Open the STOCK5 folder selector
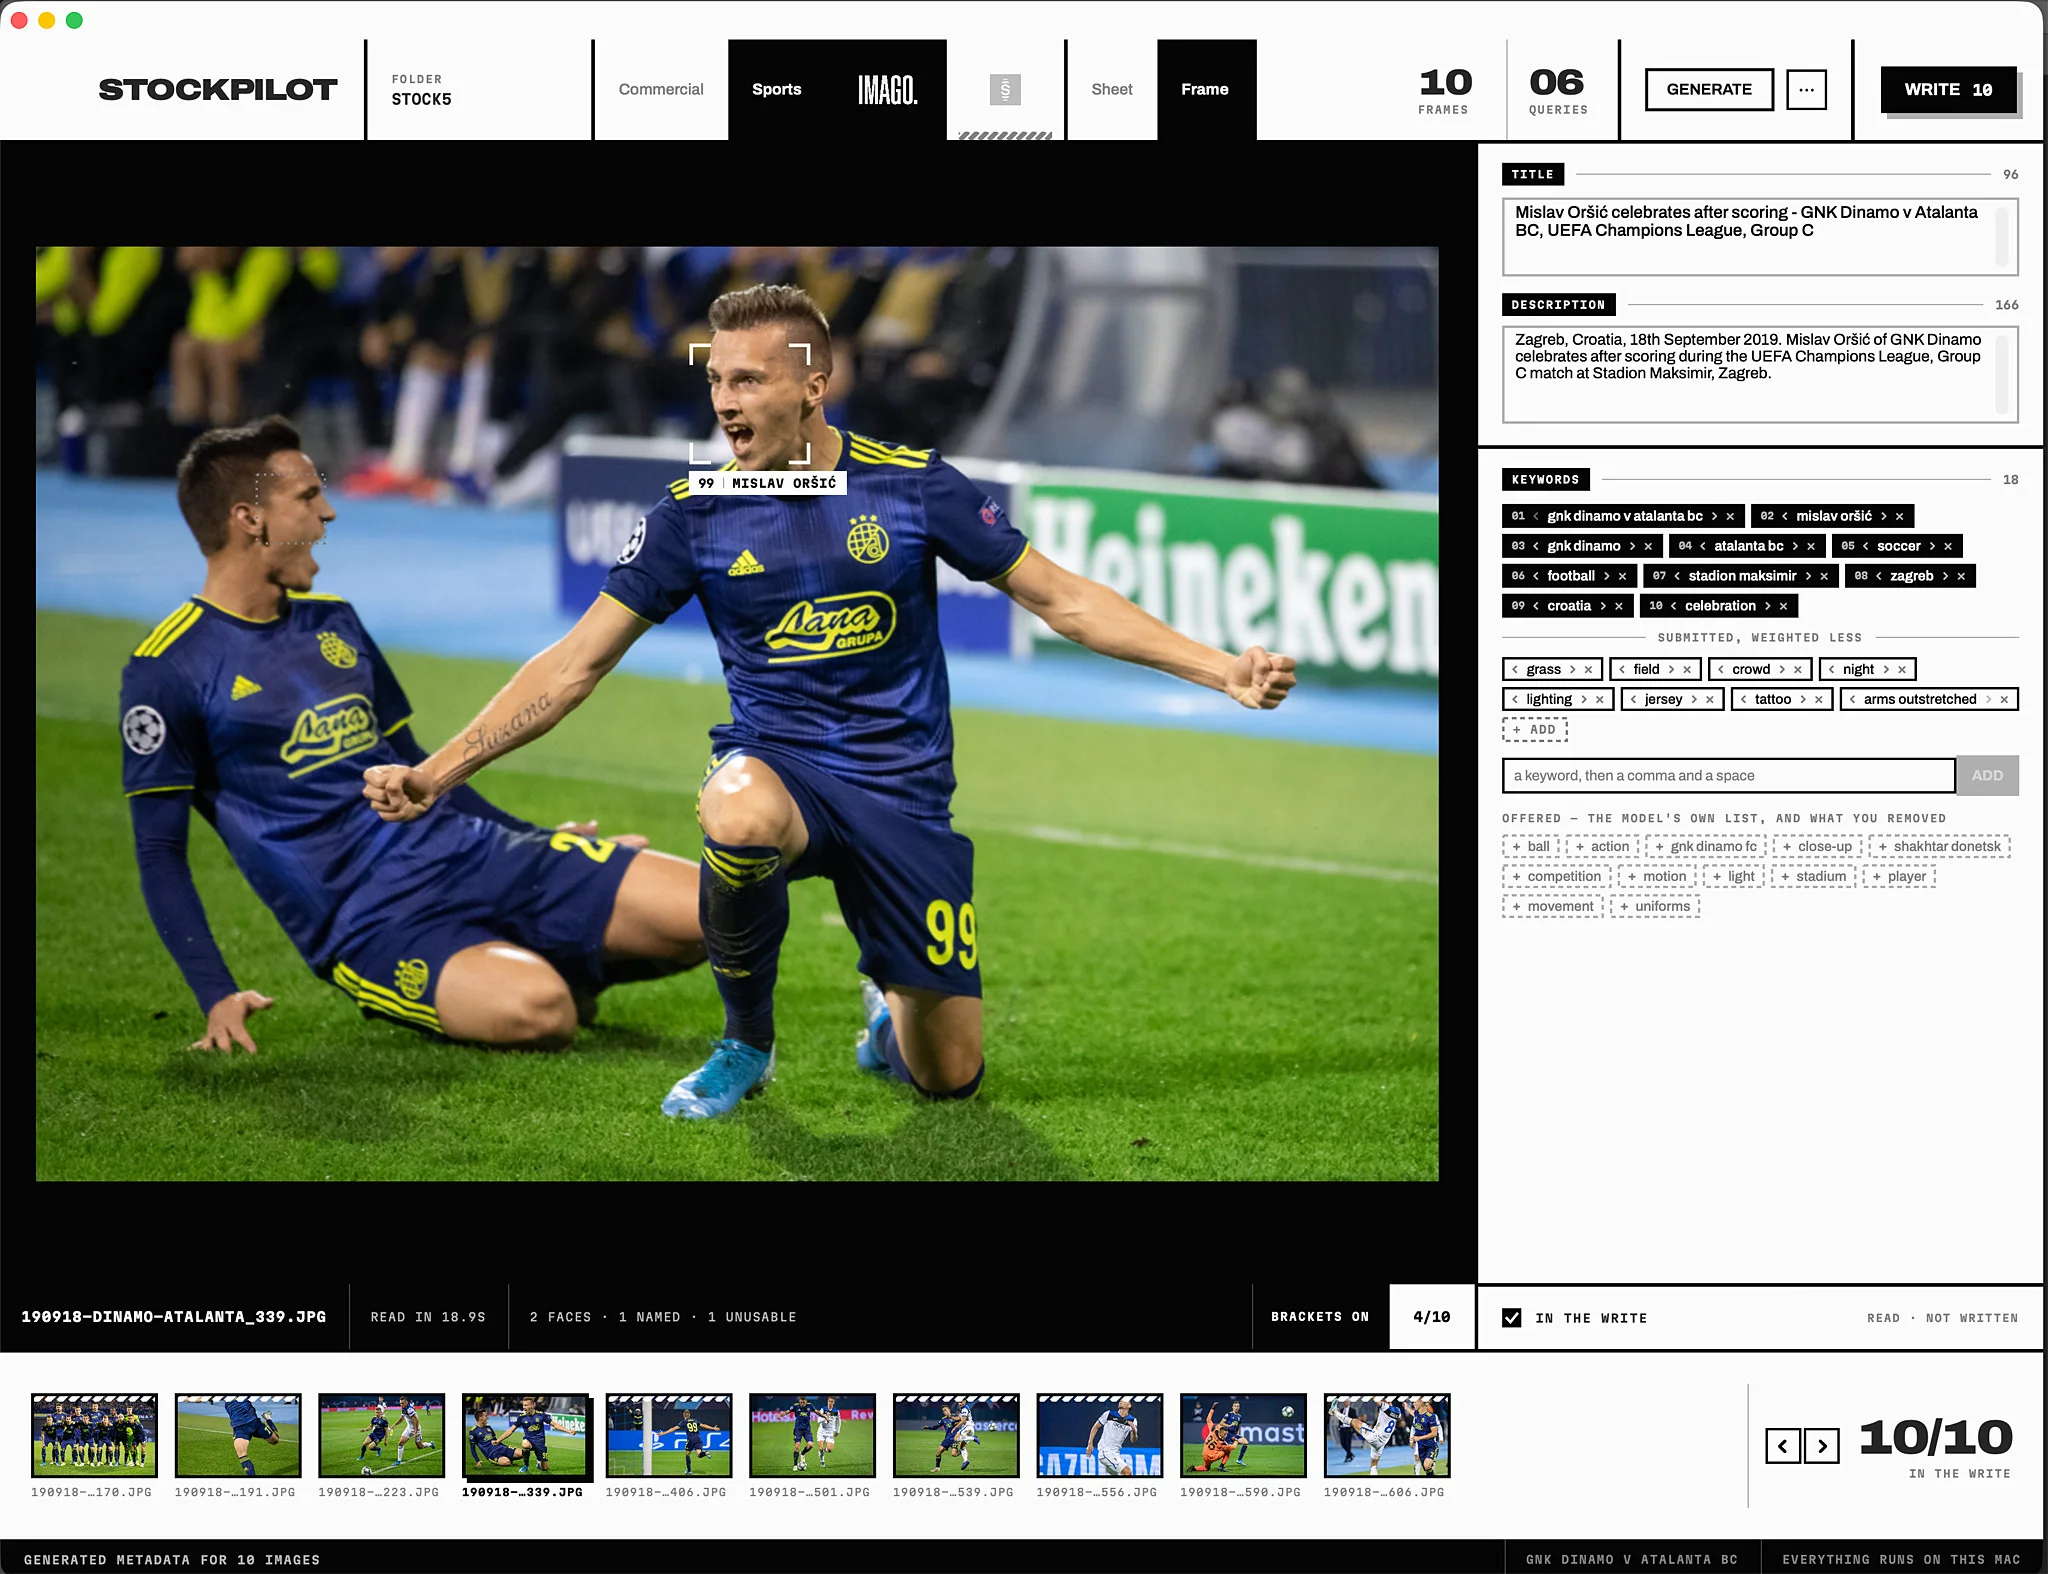2048x1574 pixels. 480,89
